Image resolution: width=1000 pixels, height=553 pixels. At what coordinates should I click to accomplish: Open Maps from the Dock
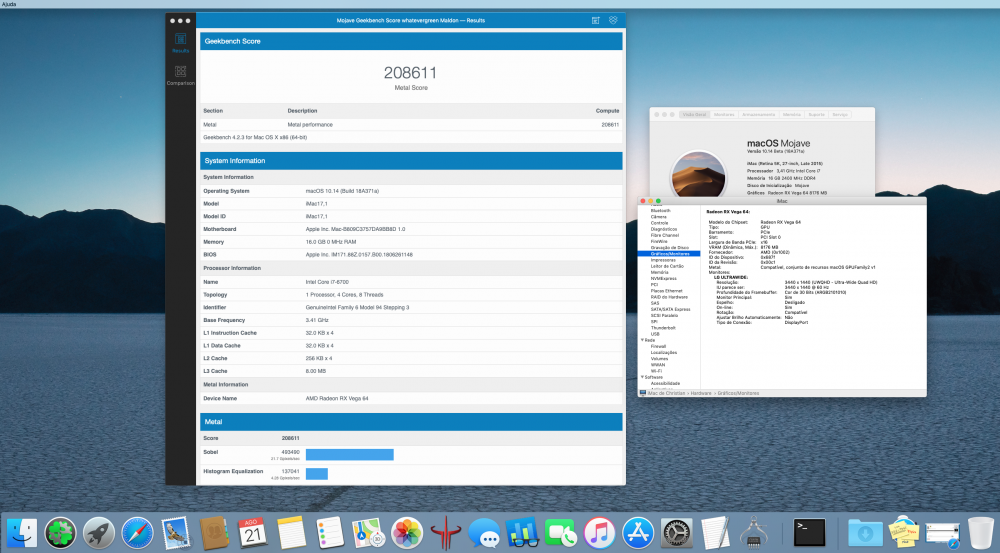click(369, 533)
